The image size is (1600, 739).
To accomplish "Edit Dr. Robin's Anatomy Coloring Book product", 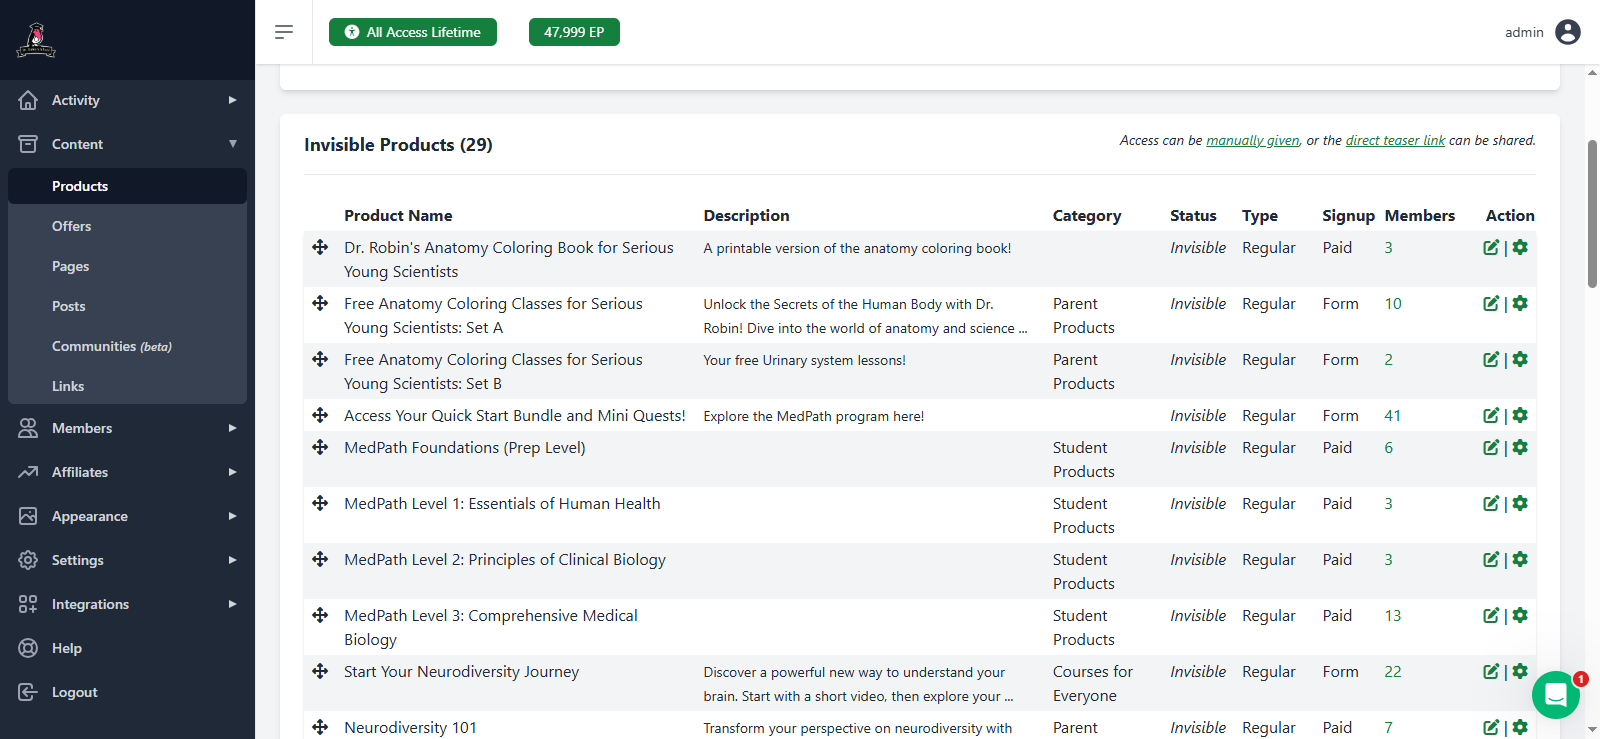I will [x=1491, y=248].
